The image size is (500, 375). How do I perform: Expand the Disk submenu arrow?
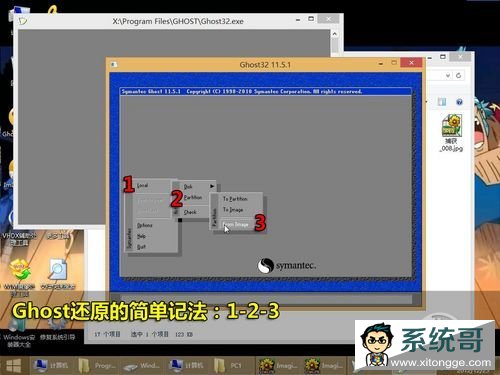tap(212, 186)
